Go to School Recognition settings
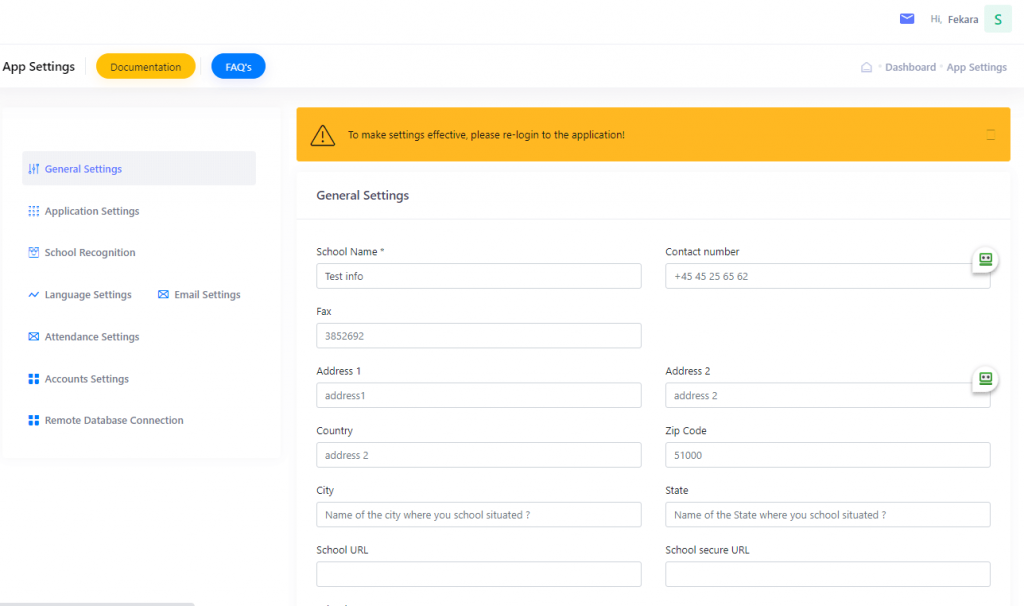 coord(89,253)
